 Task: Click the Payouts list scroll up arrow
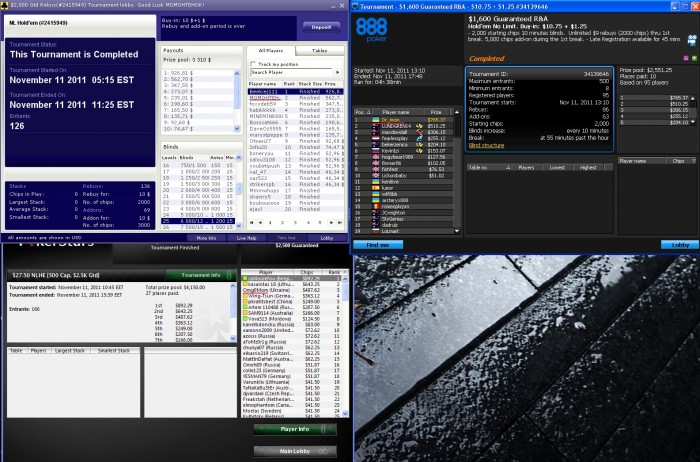coord(237,73)
